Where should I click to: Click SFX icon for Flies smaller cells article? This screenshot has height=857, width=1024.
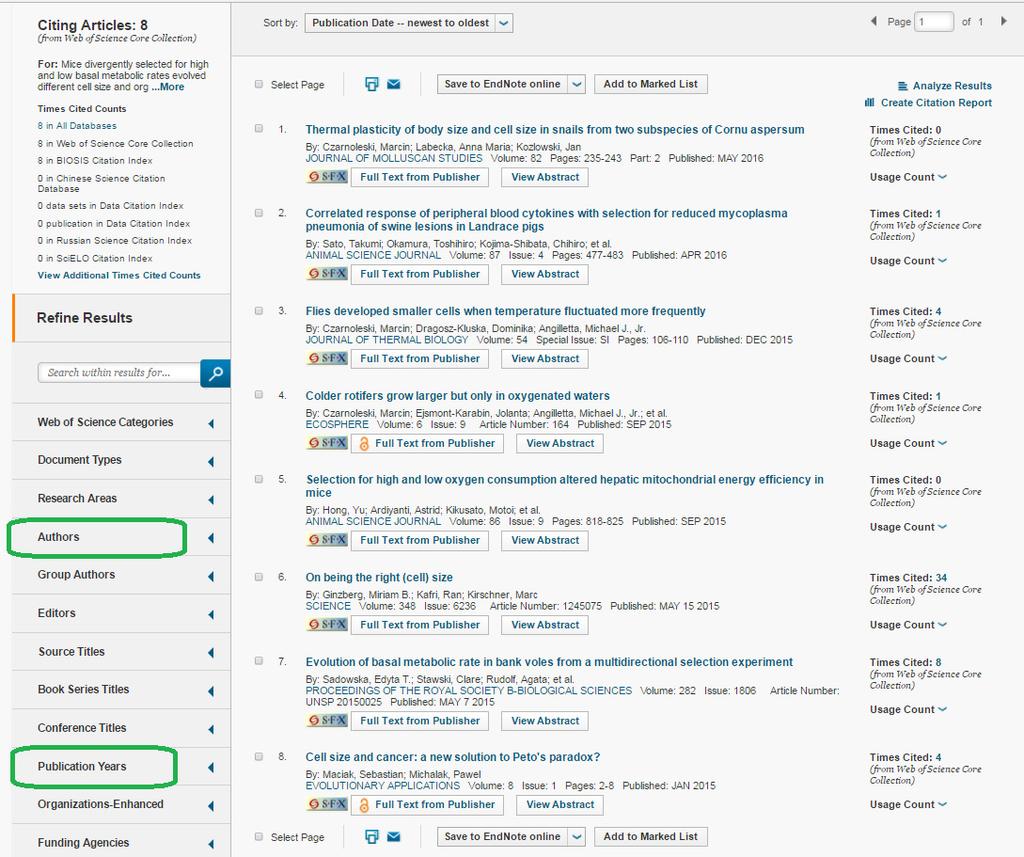(327, 359)
